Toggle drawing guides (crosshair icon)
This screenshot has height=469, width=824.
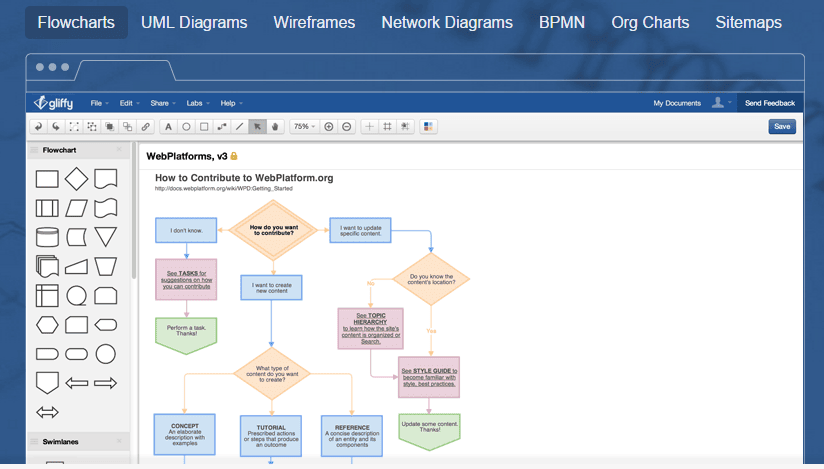click(x=369, y=127)
